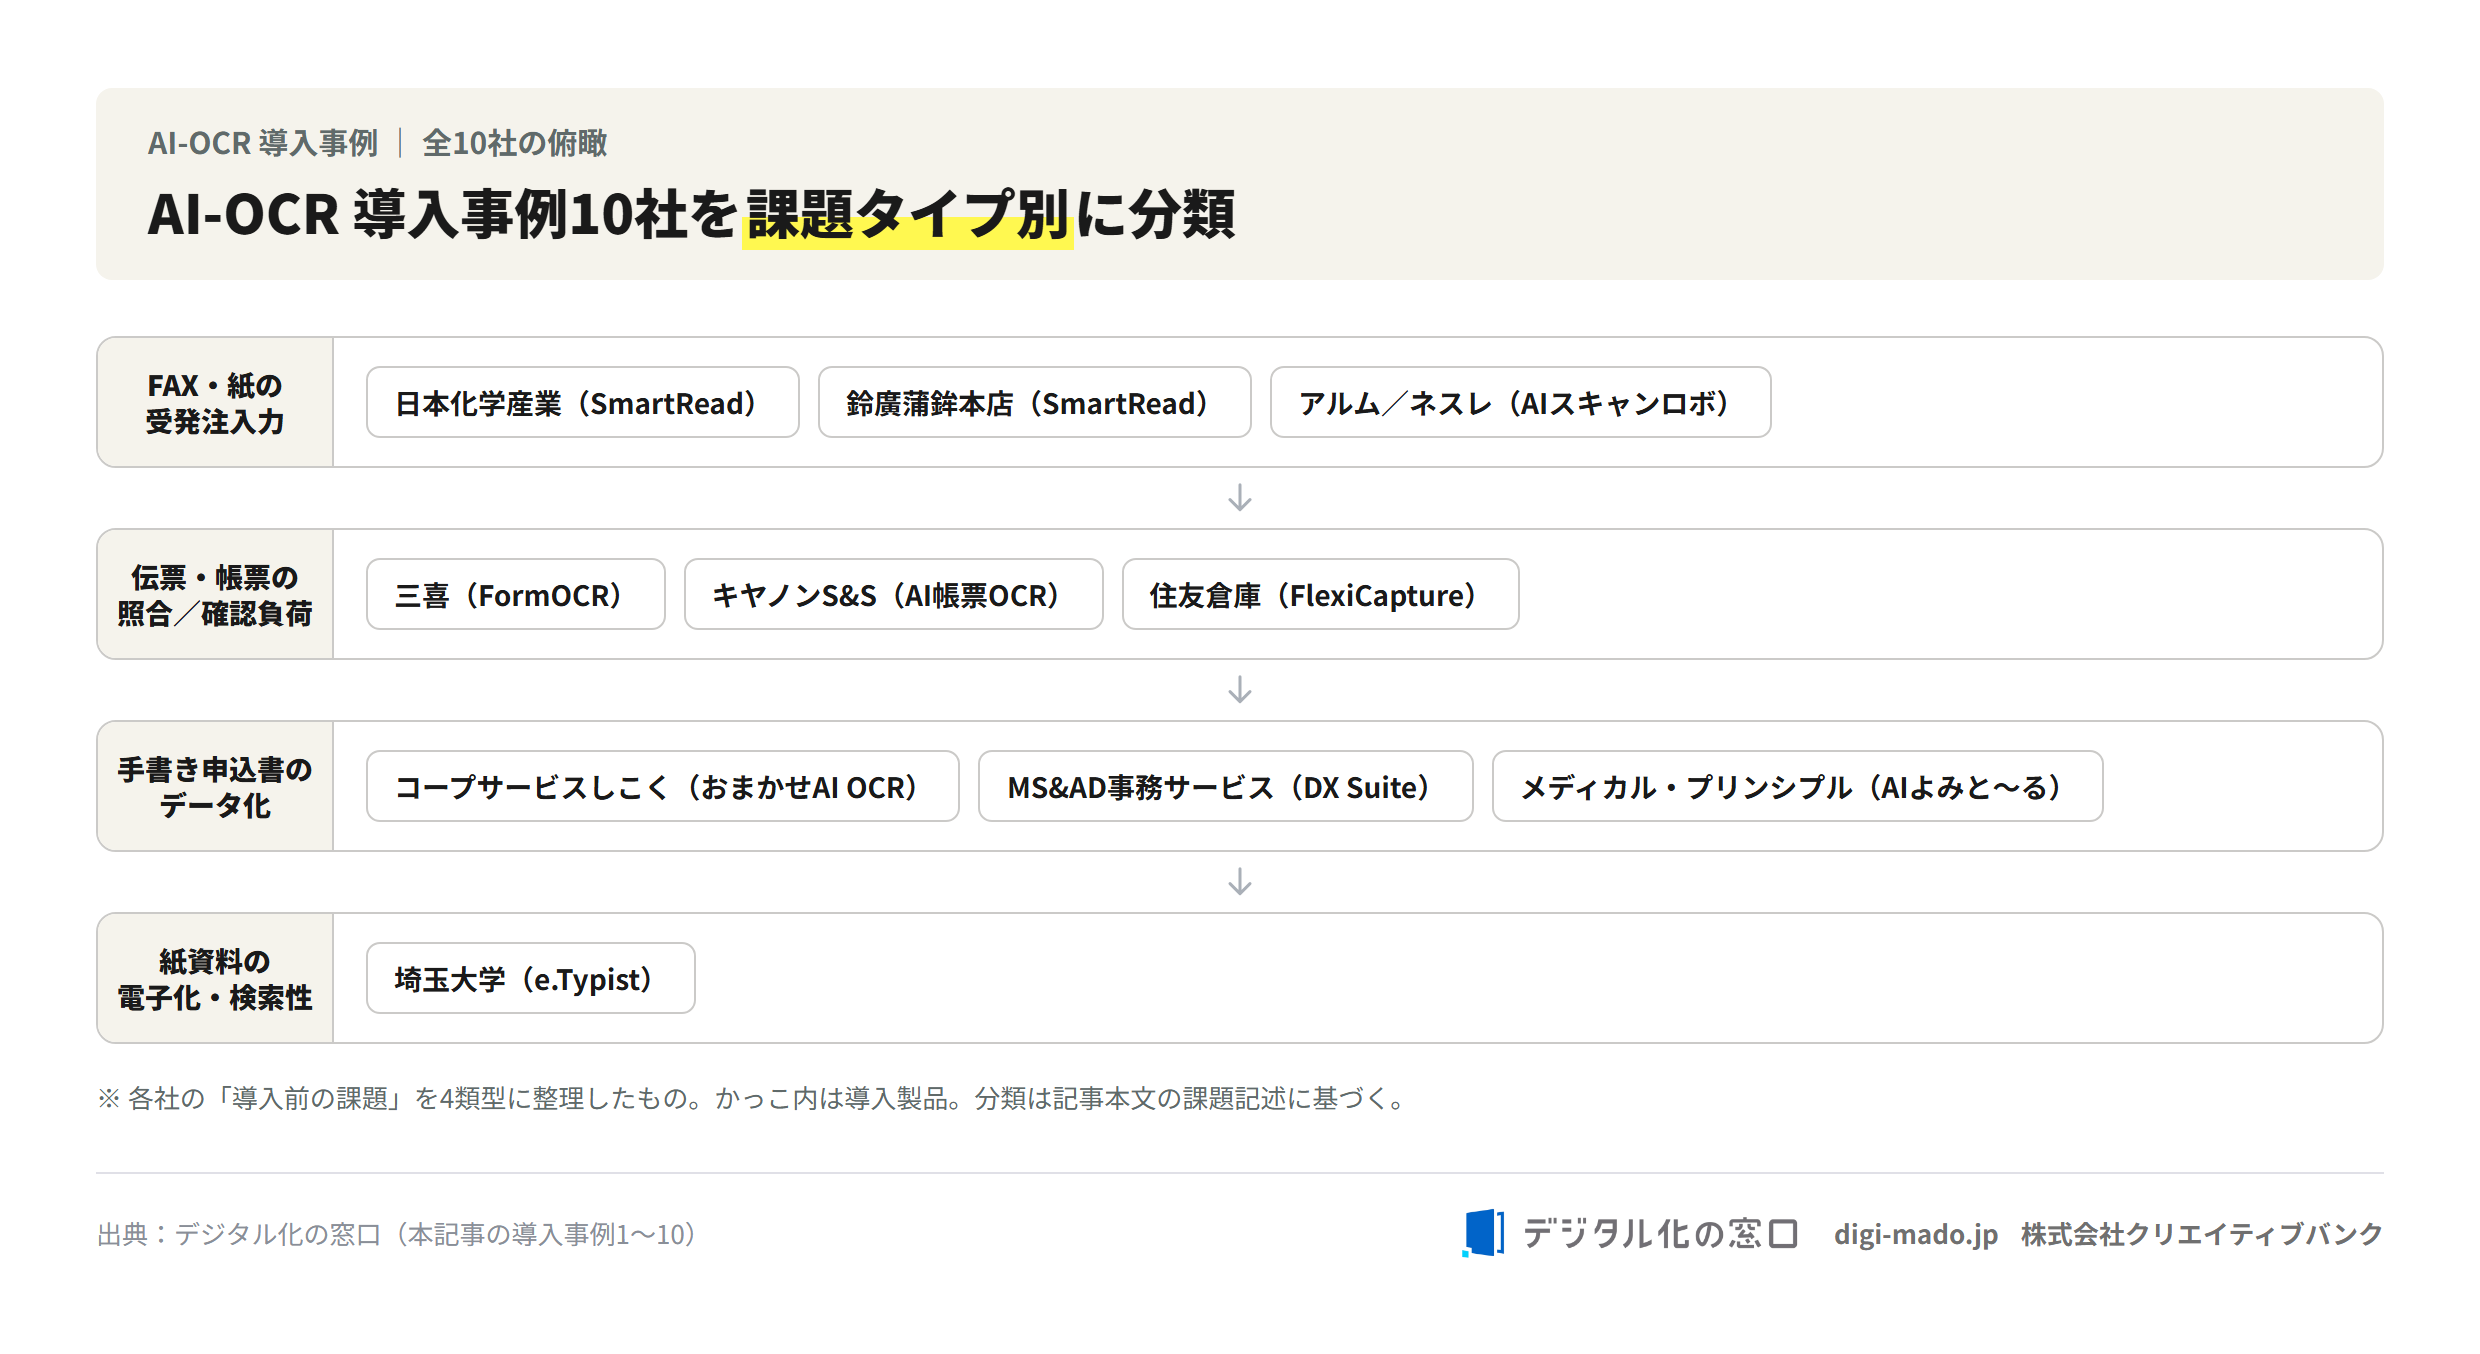Click the デジタル化の窓口 logo wordmark

pyautogui.click(x=1660, y=1233)
